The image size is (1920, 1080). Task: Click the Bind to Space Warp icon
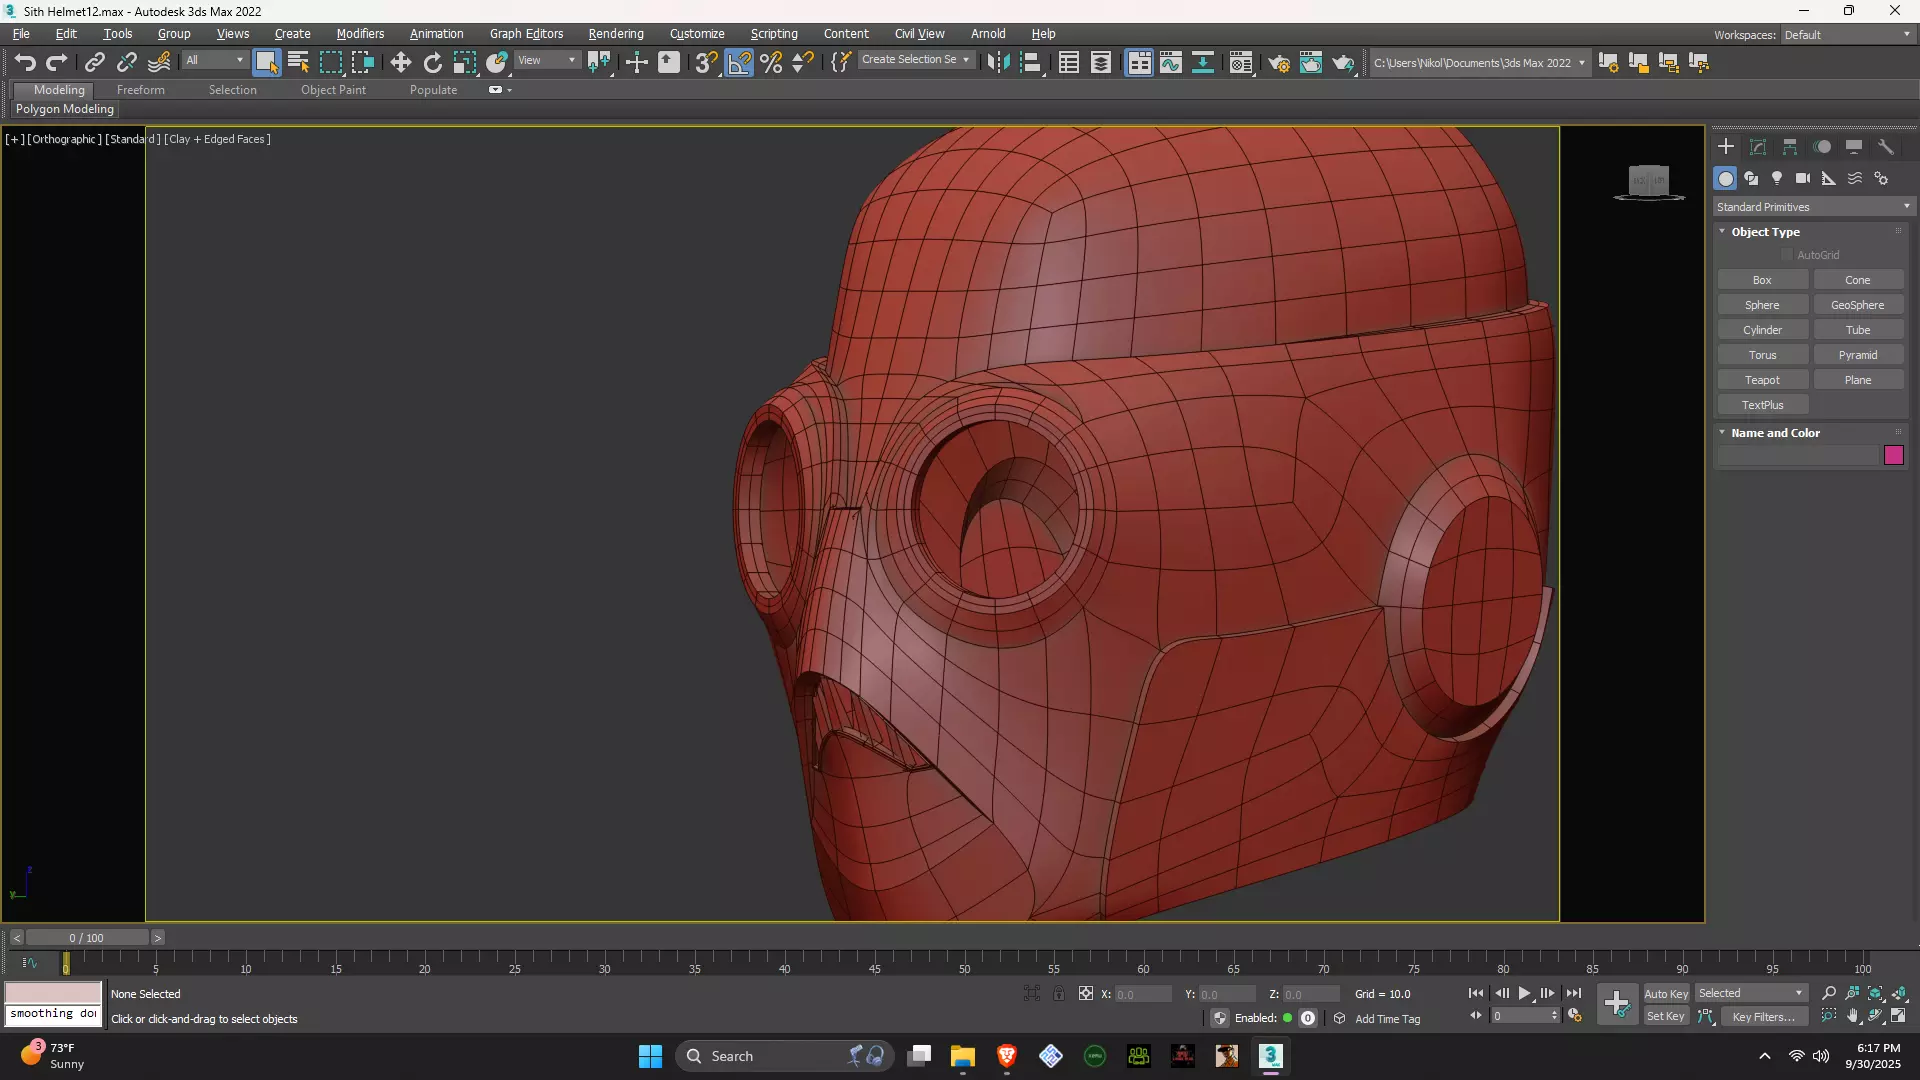(159, 62)
